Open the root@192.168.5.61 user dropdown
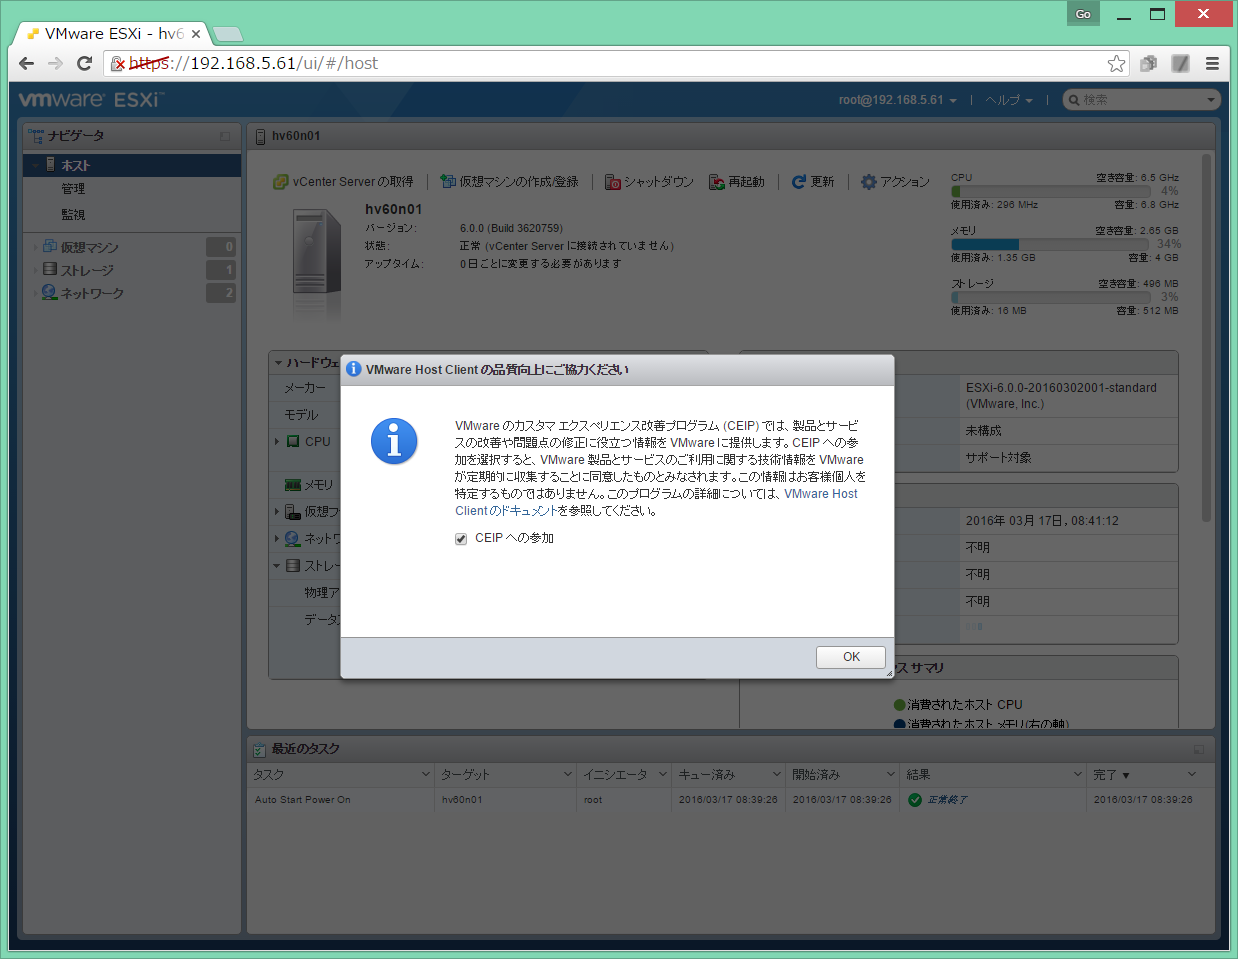Image resolution: width=1238 pixels, height=959 pixels. pyautogui.click(x=897, y=100)
